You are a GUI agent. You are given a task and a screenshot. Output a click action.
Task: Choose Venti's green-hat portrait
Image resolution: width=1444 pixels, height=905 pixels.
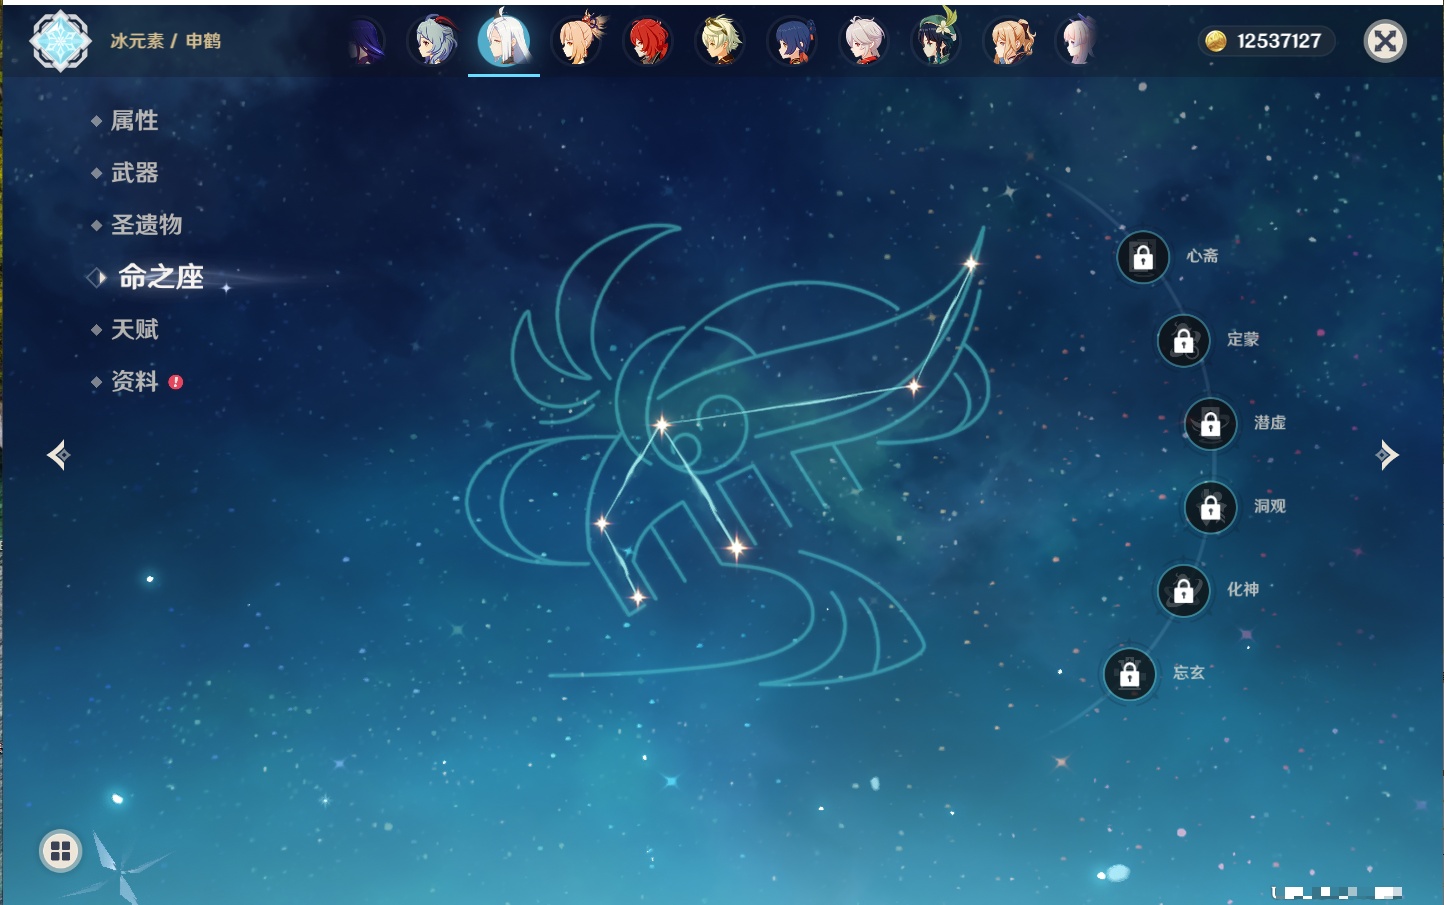pyautogui.click(x=936, y=39)
